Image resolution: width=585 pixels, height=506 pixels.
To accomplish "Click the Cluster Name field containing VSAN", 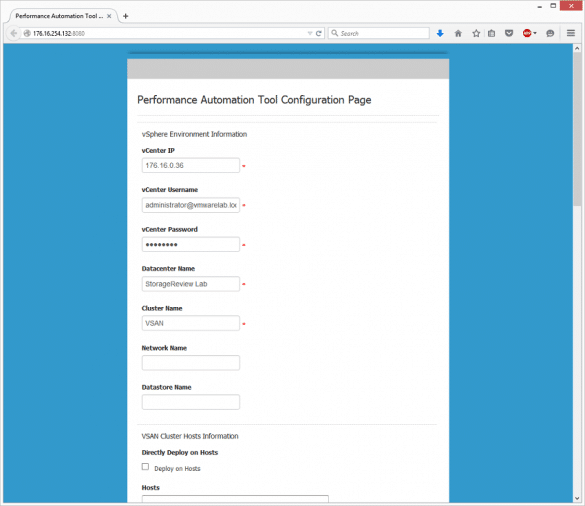I will (191, 323).
